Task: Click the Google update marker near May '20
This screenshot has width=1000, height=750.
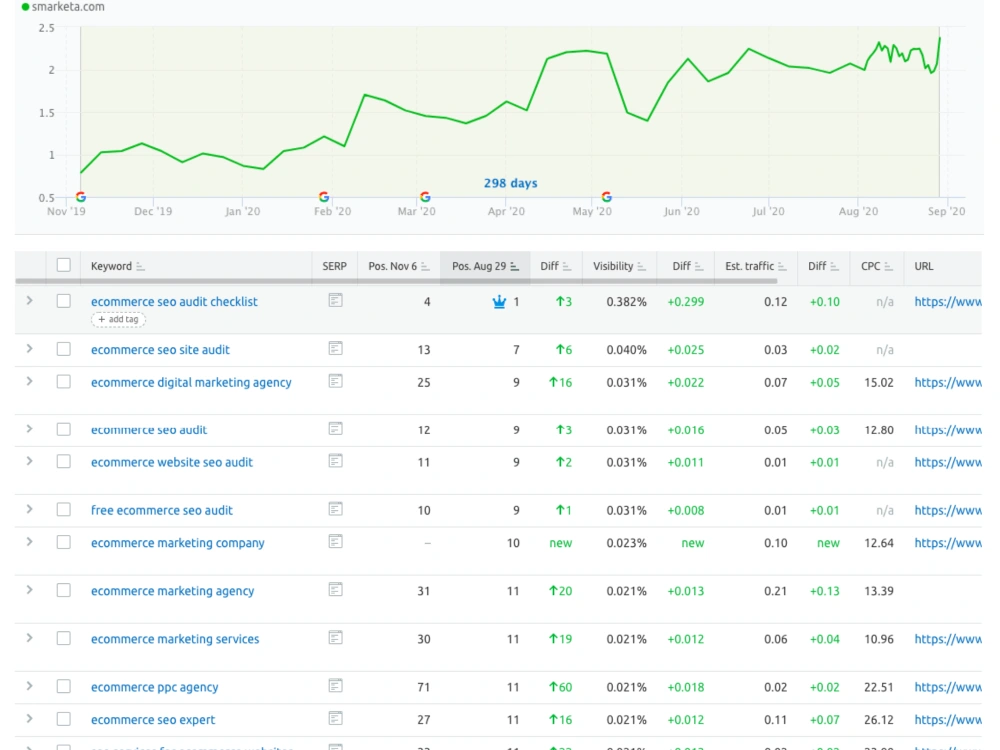Action: (x=607, y=196)
